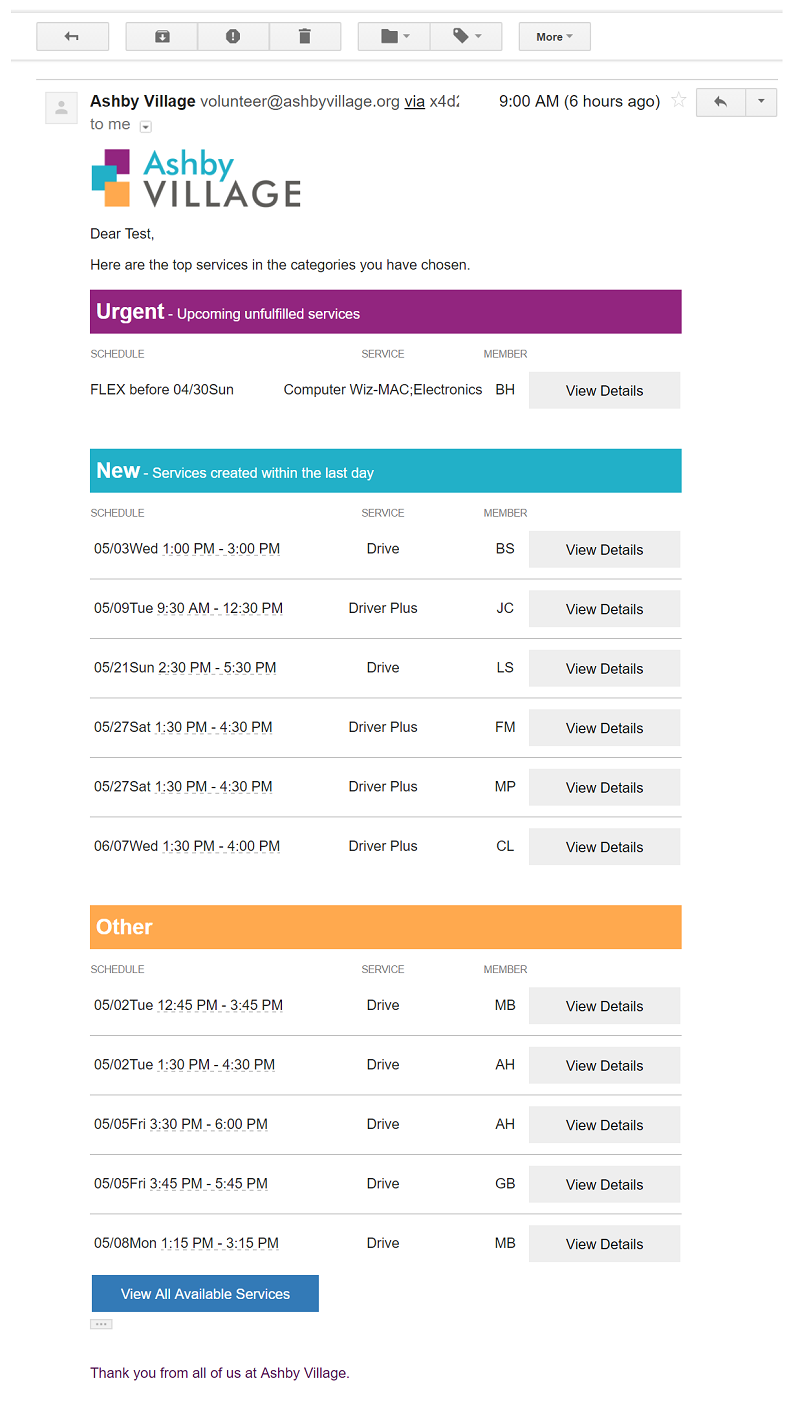Click the back arrow toolbar icon

(x=72, y=37)
